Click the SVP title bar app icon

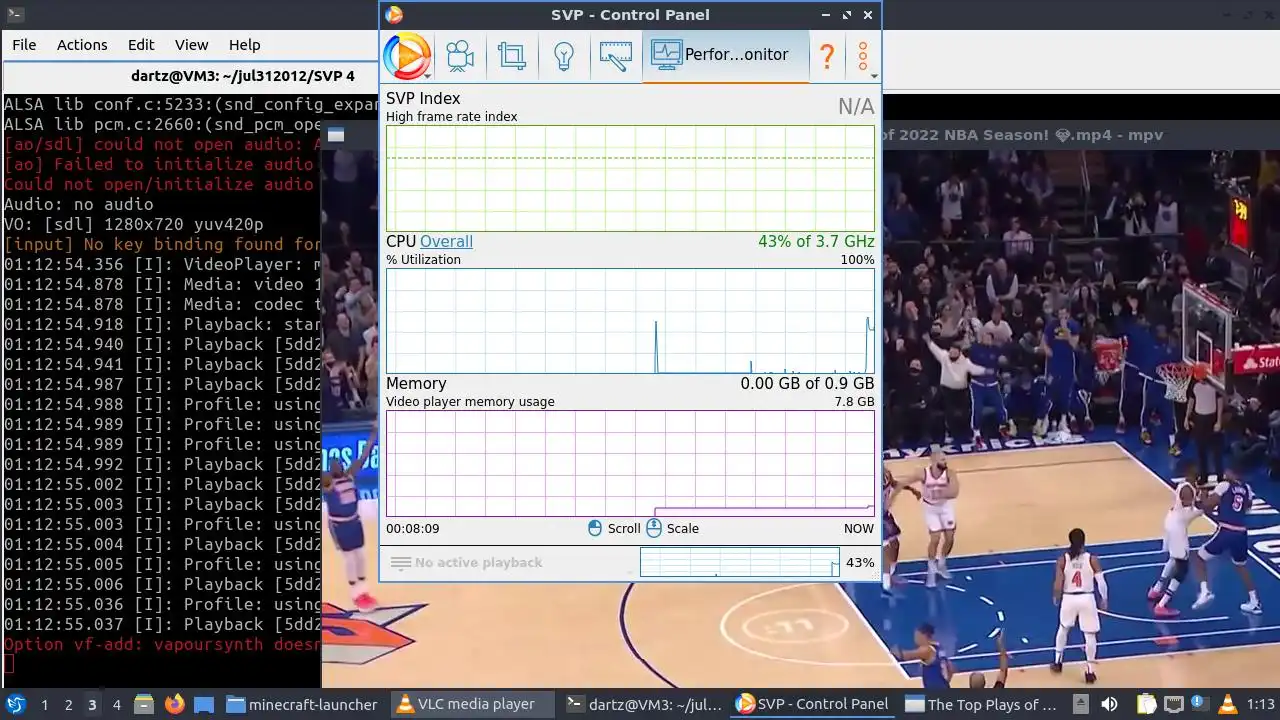(x=394, y=14)
